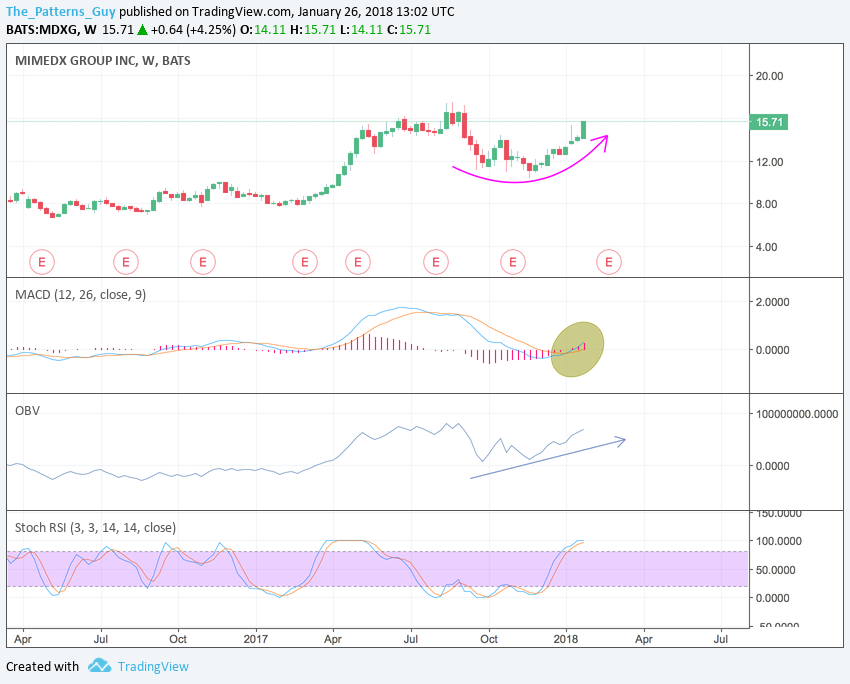The image size is (850, 684).
Task: Click the earnings marker near April 2017
Action: click(x=358, y=262)
